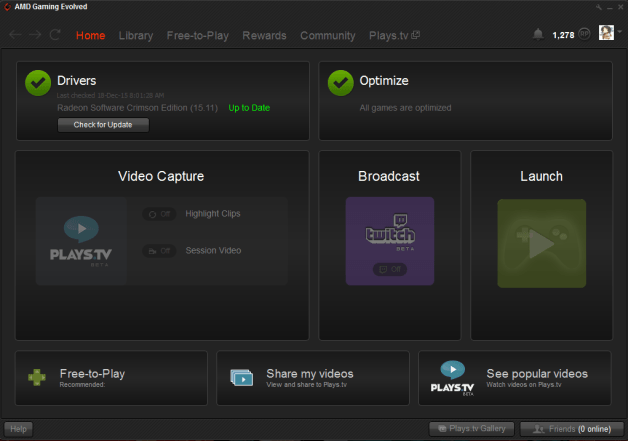The height and width of the screenshot is (441, 628).
Task: Toggle Session Video switch
Action: 157,251
